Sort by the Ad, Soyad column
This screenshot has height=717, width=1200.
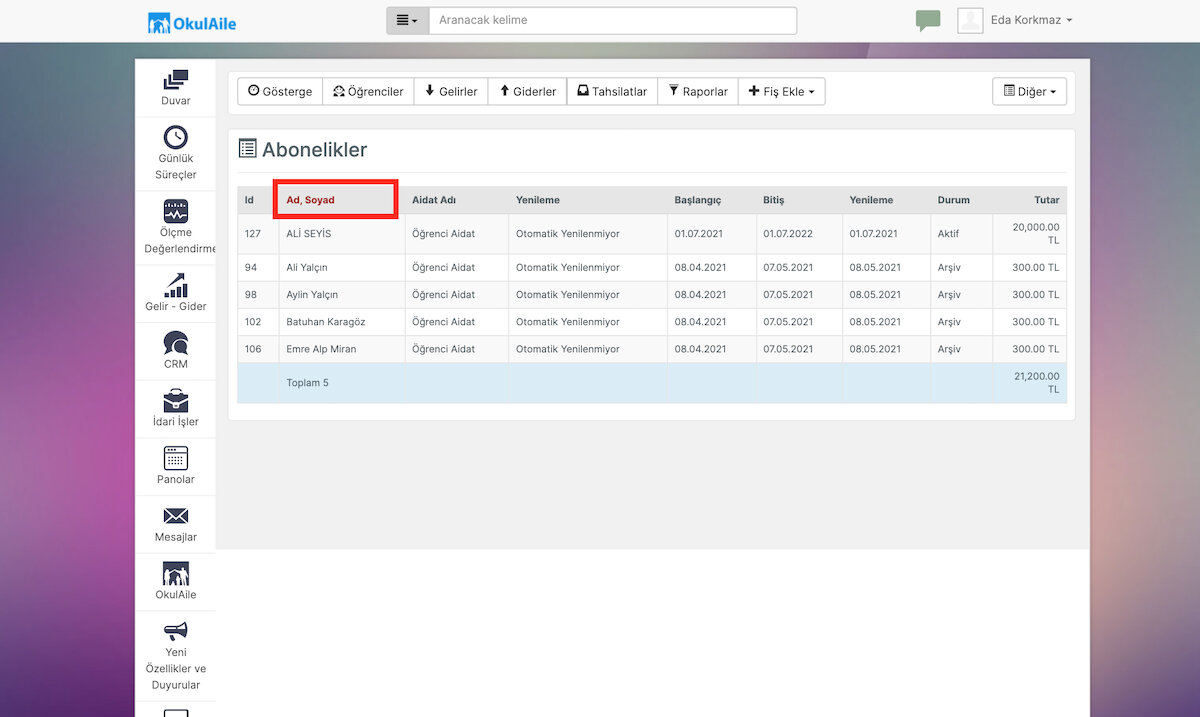(311, 200)
